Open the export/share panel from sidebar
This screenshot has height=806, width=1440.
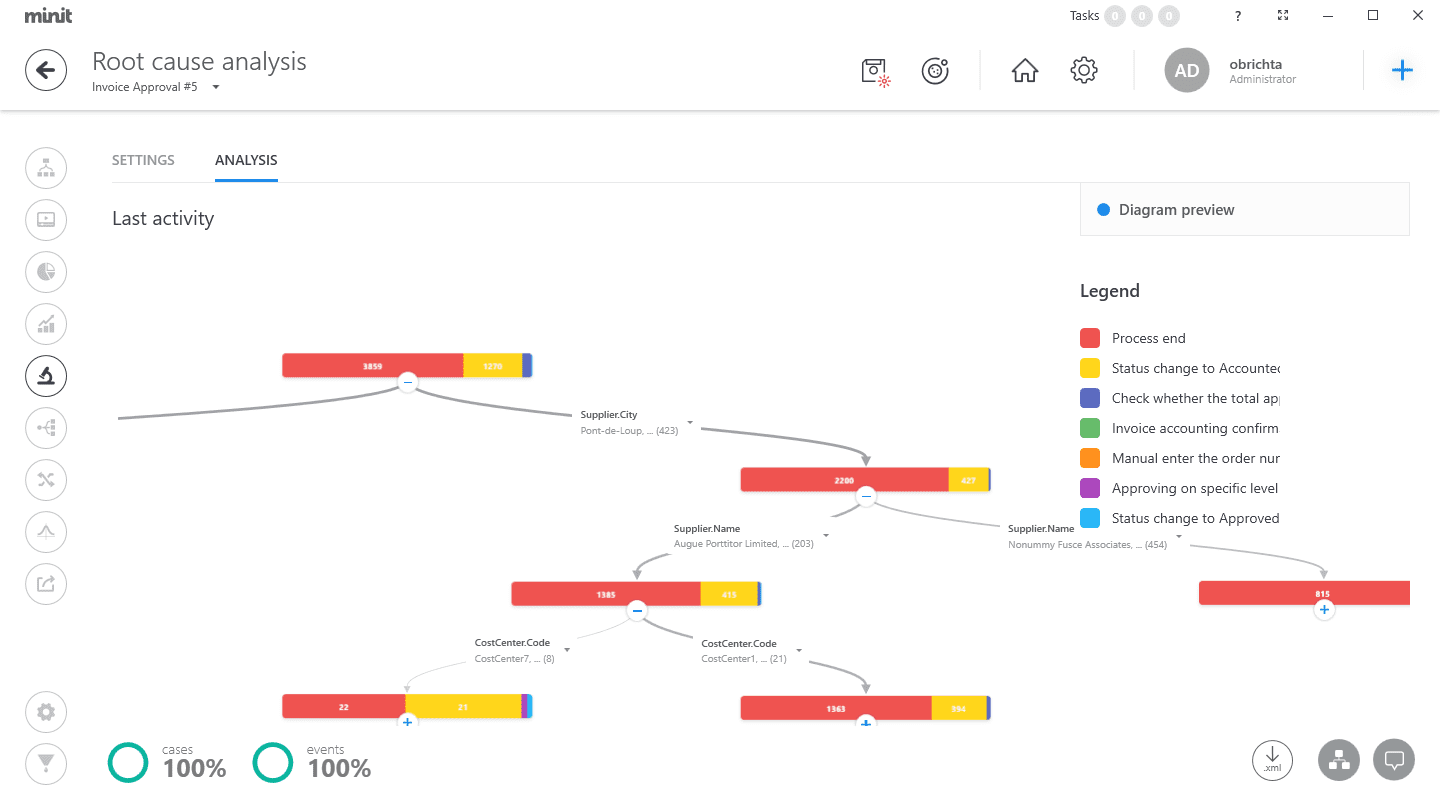46,584
